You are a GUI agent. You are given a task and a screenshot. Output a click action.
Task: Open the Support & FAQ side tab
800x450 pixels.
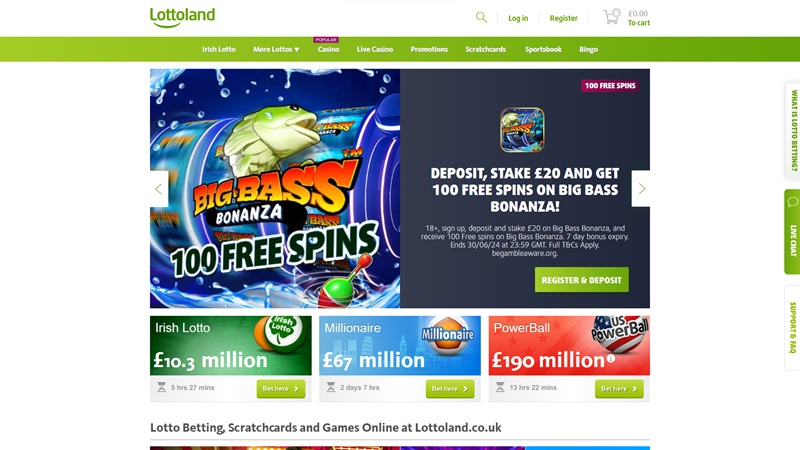(x=792, y=328)
